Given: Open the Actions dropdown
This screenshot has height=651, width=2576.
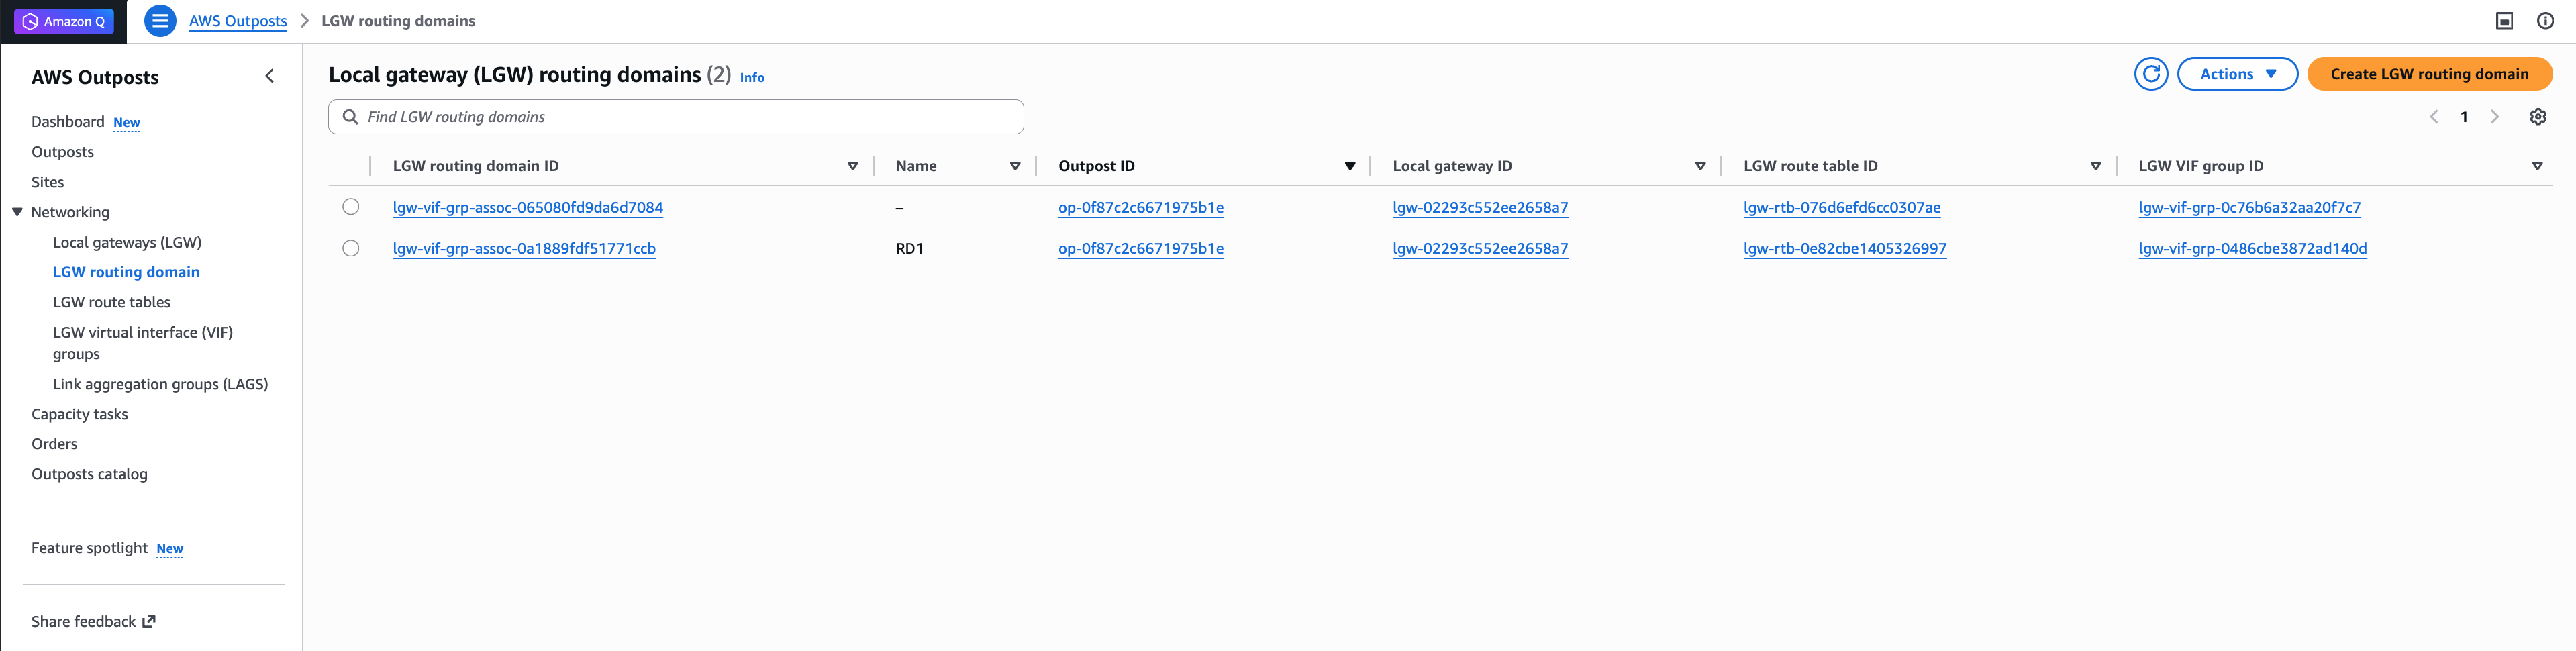Looking at the screenshot, I should click(x=2237, y=74).
